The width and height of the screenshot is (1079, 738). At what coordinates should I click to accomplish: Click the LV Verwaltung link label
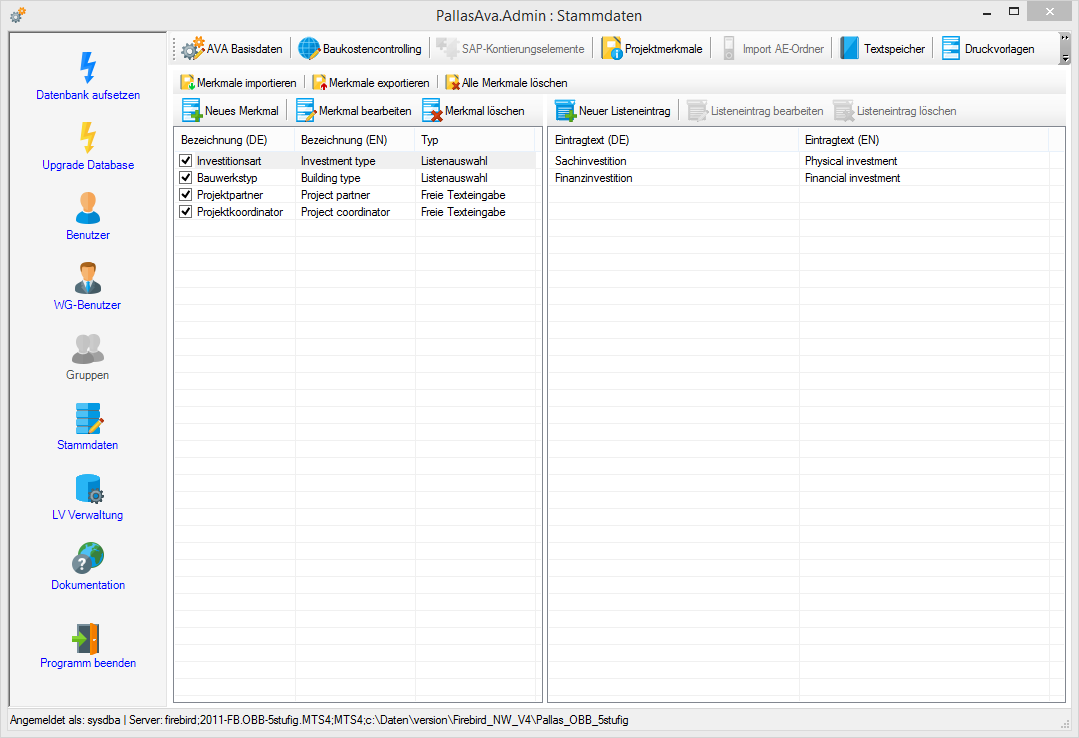(87, 515)
